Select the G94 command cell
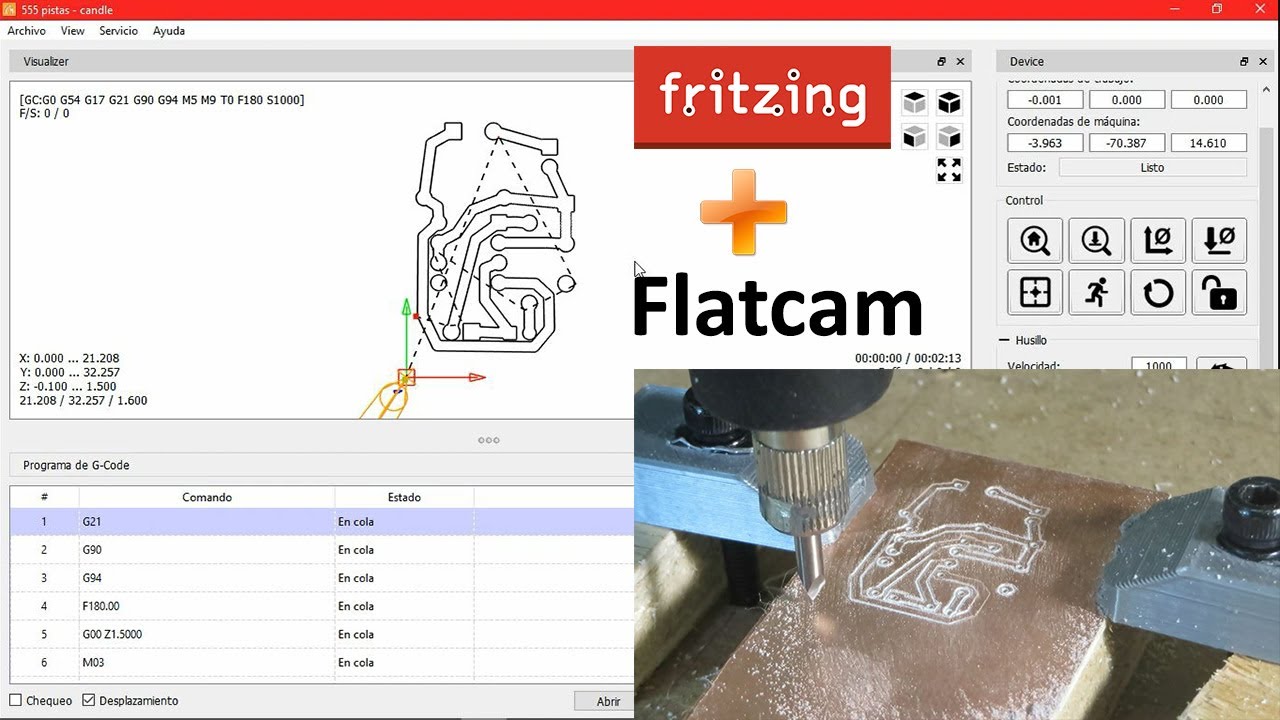Image resolution: width=1280 pixels, height=720 pixels. point(207,578)
